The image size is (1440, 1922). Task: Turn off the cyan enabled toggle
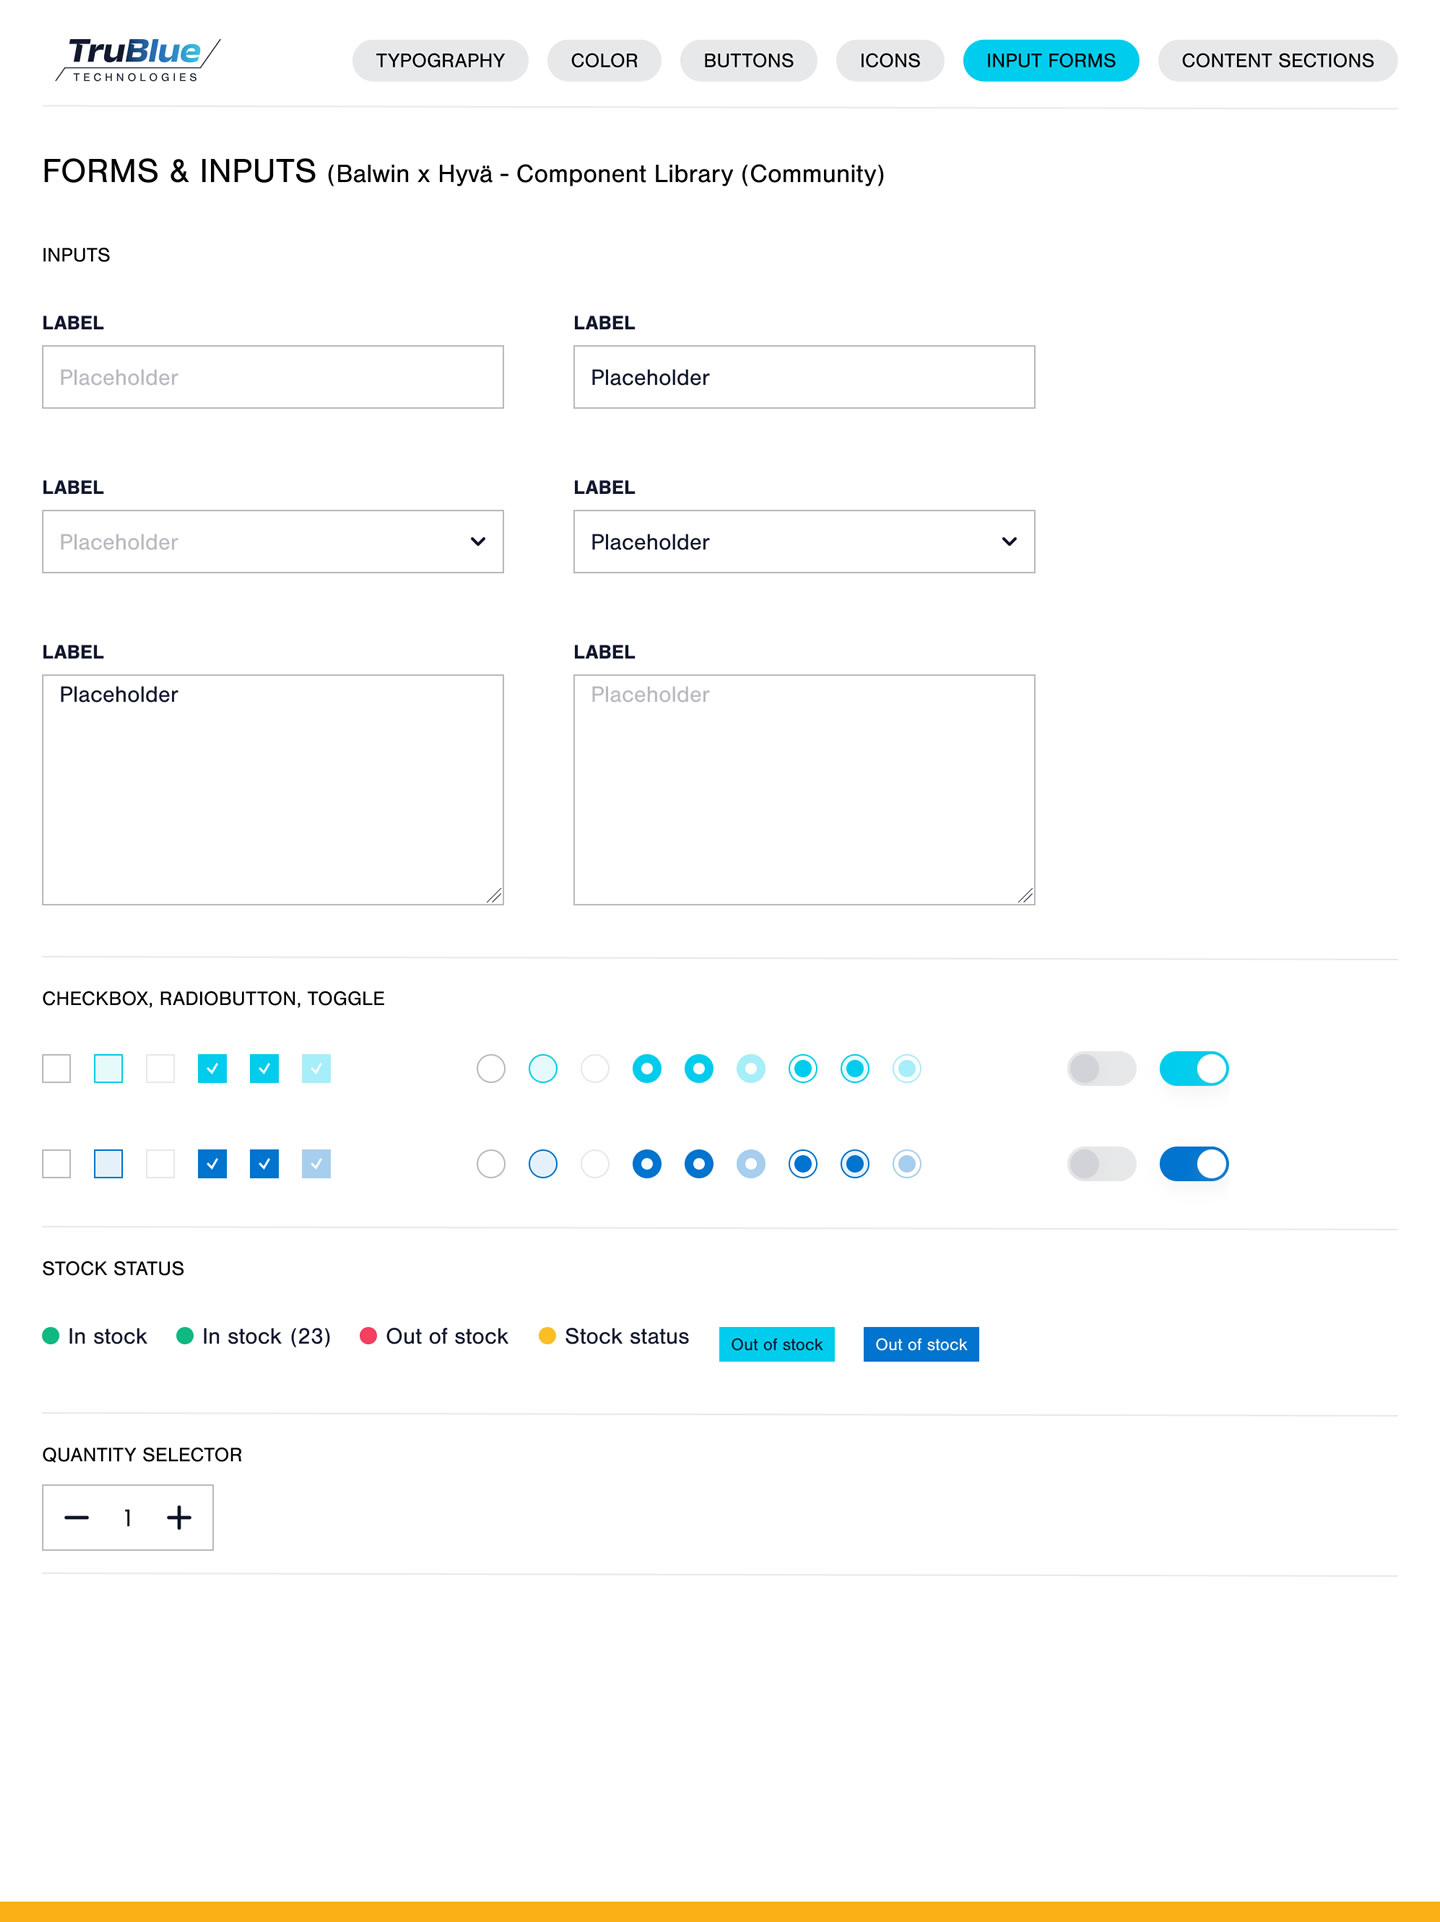1194,1068
